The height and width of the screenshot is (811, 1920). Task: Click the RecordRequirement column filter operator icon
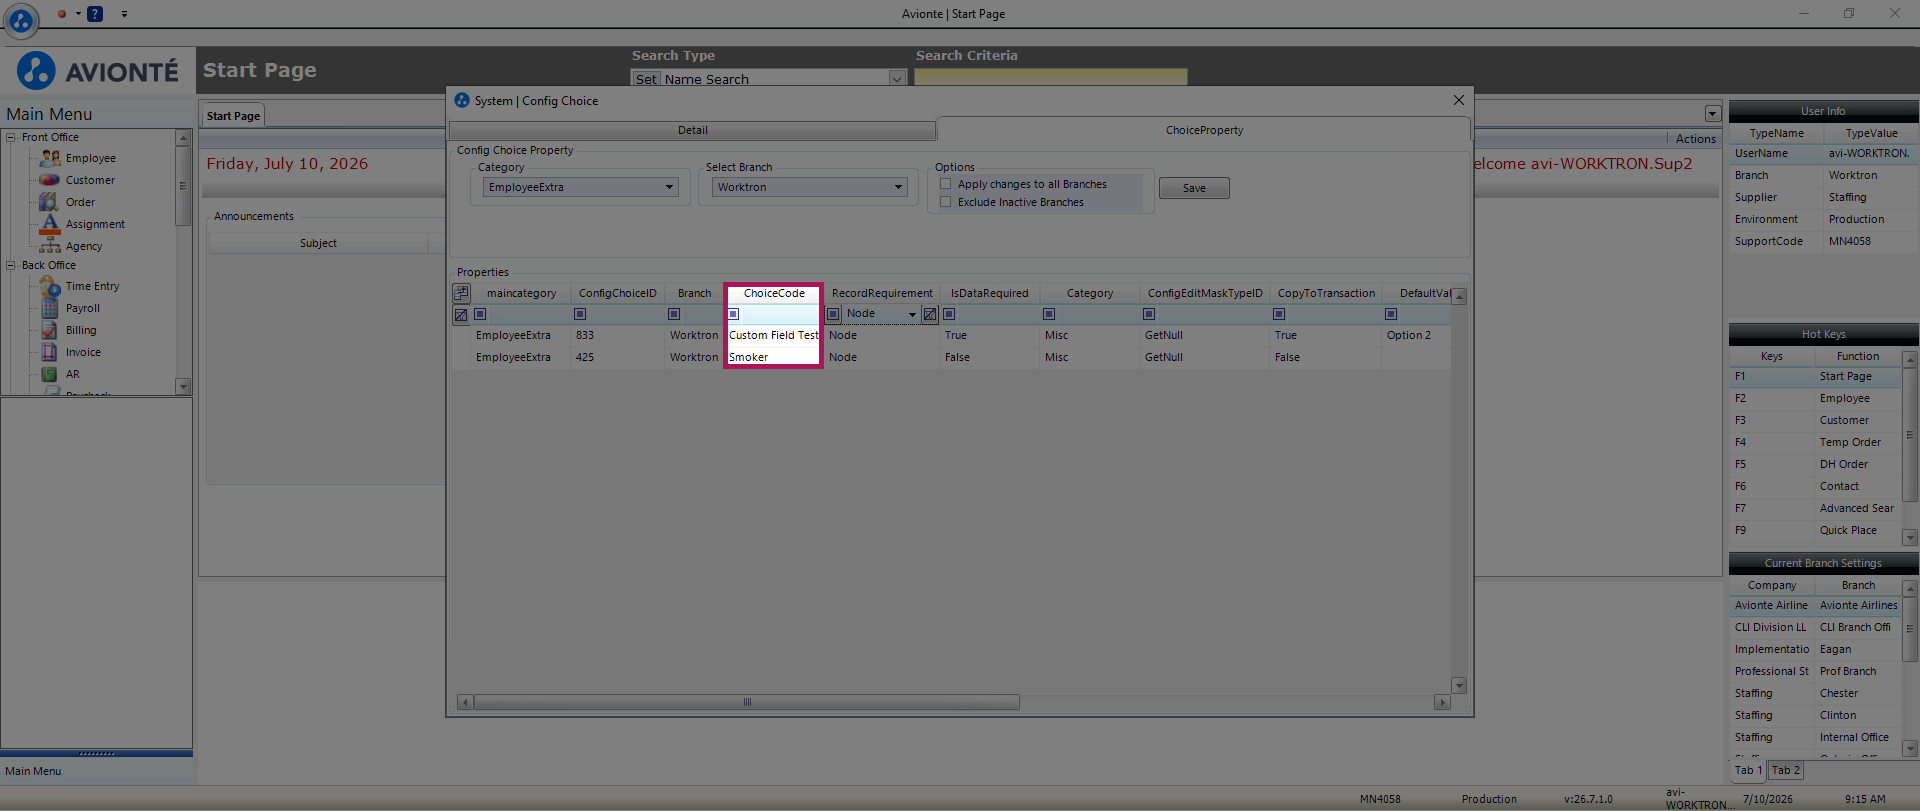pyautogui.click(x=833, y=314)
